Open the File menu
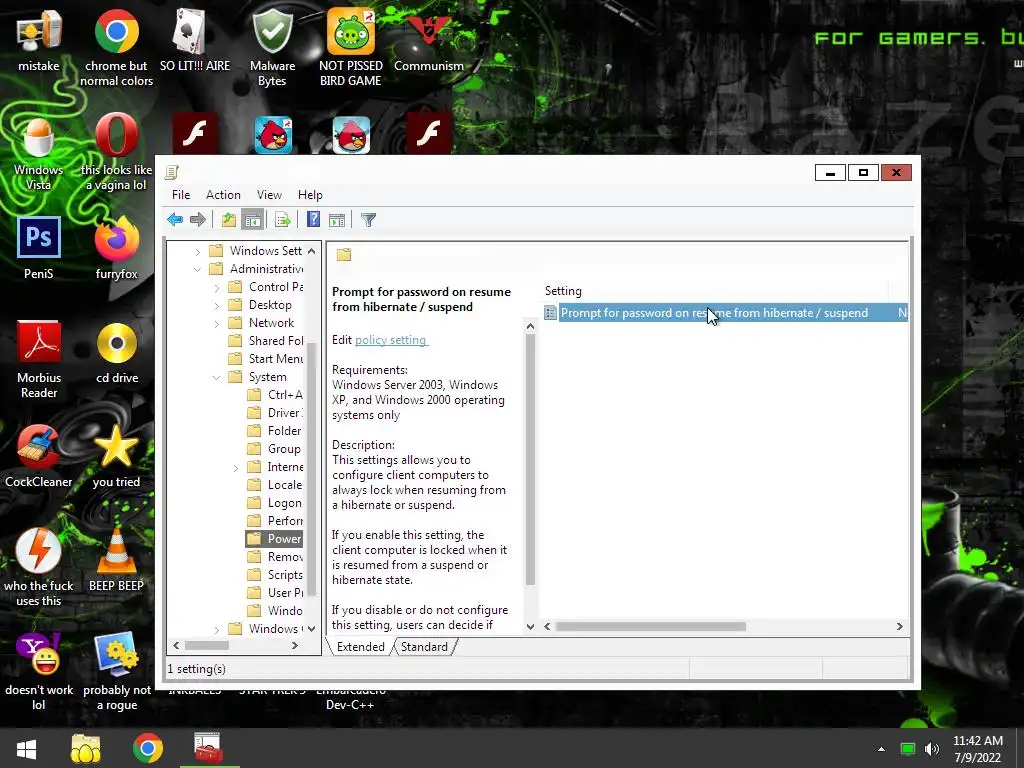Screen dimensions: 1024x768 [x=181, y=195]
